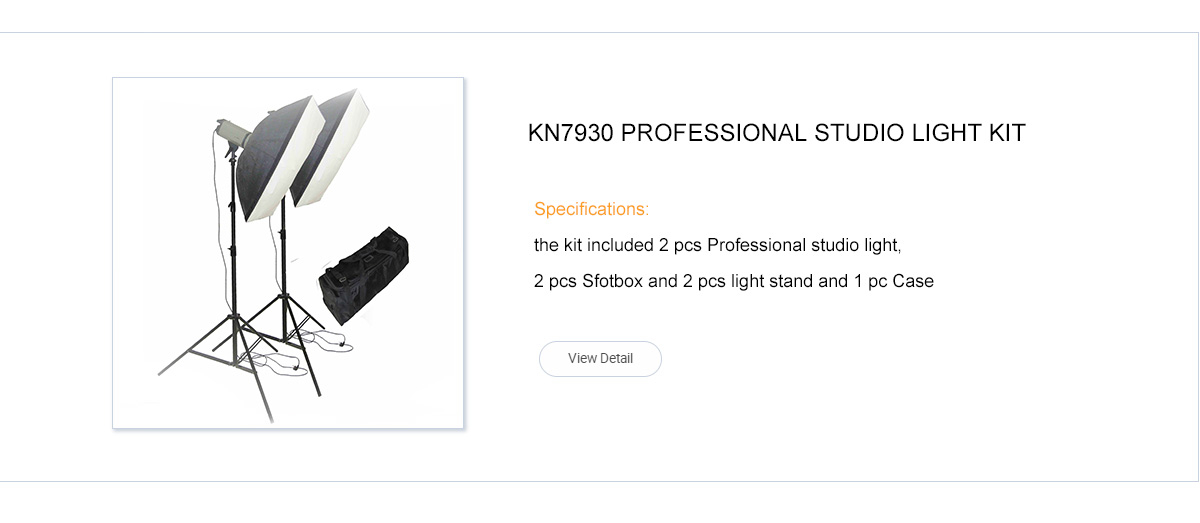Click the description line starting 'the kit included'
This screenshot has width=1200, height=523.
tap(718, 245)
